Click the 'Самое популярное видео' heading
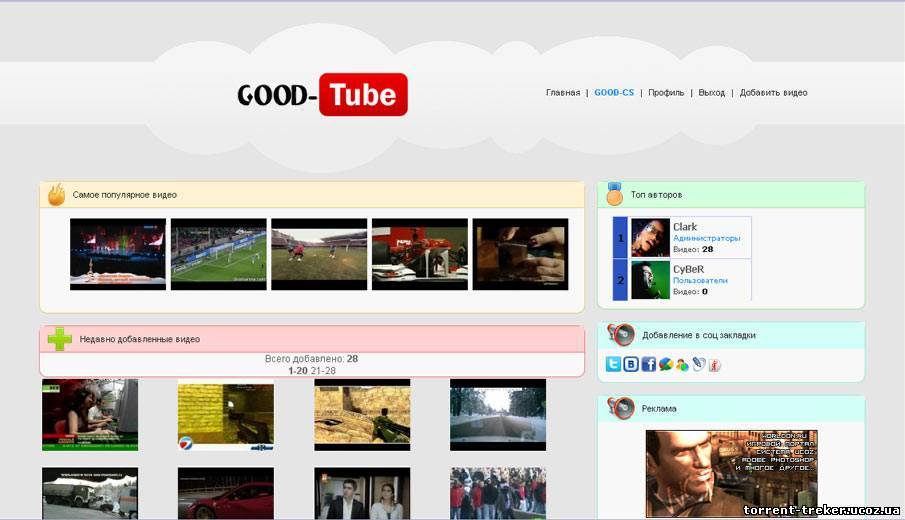Viewport: 905px width, 520px height. pos(125,195)
